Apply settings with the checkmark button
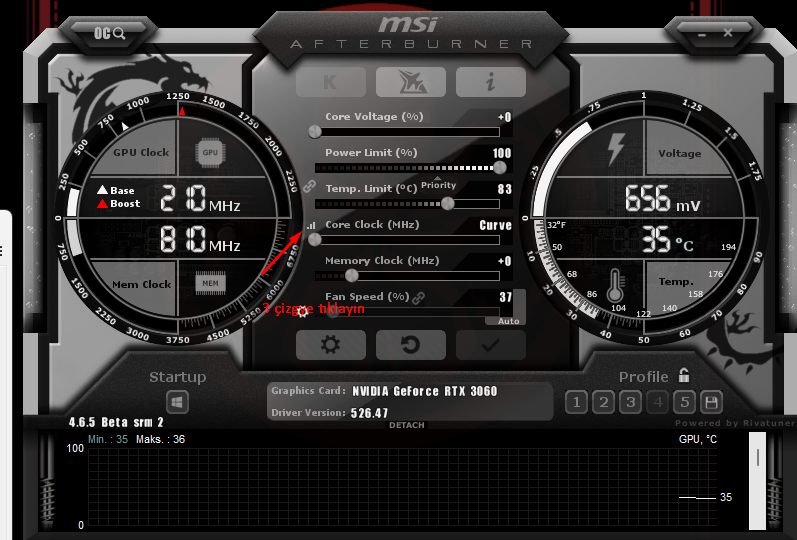The width and height of the screenshot is (797, 540). click(x=491, y=345)
